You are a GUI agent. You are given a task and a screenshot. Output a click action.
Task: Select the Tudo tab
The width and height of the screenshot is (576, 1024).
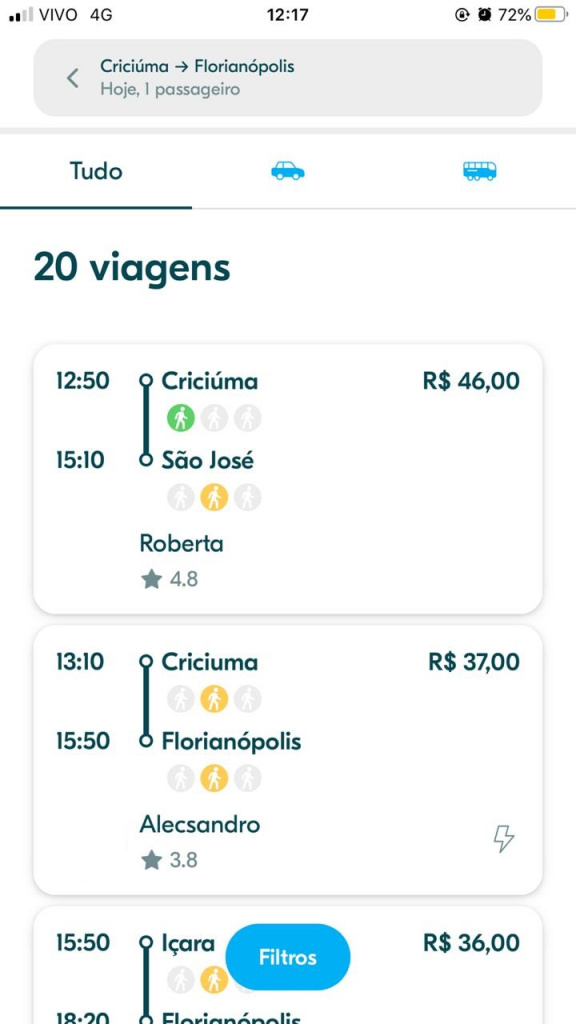pyautogui.click(x=96, y=172)
